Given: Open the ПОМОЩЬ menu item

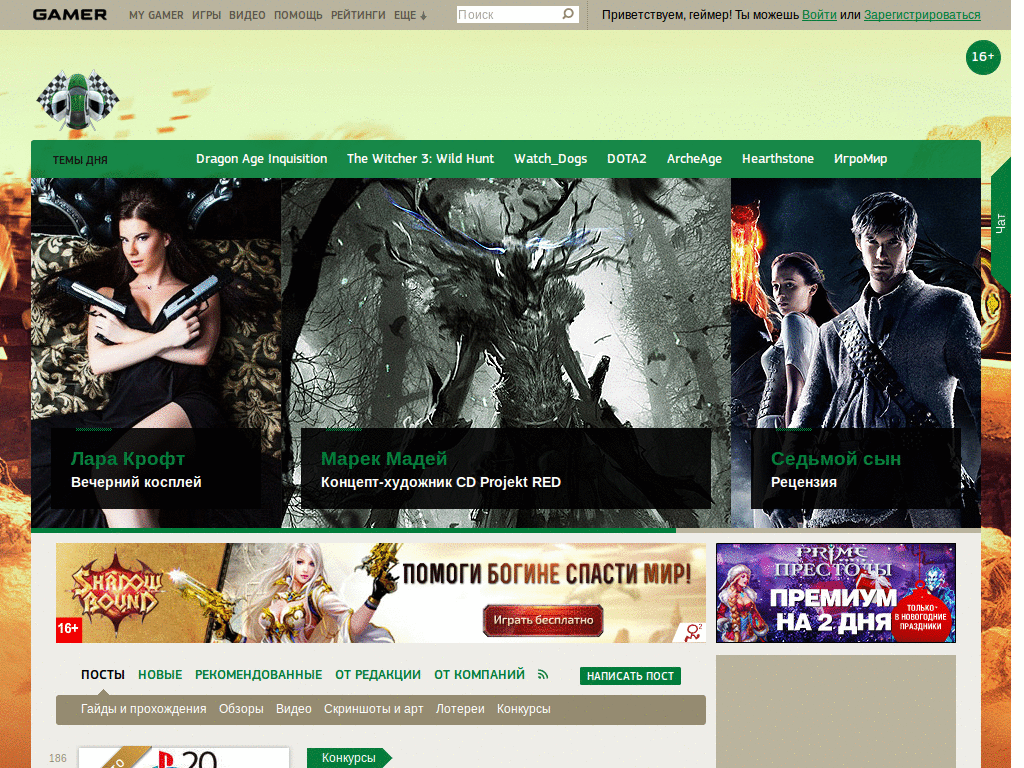Looking at the screenshot, I should [298, 15].
